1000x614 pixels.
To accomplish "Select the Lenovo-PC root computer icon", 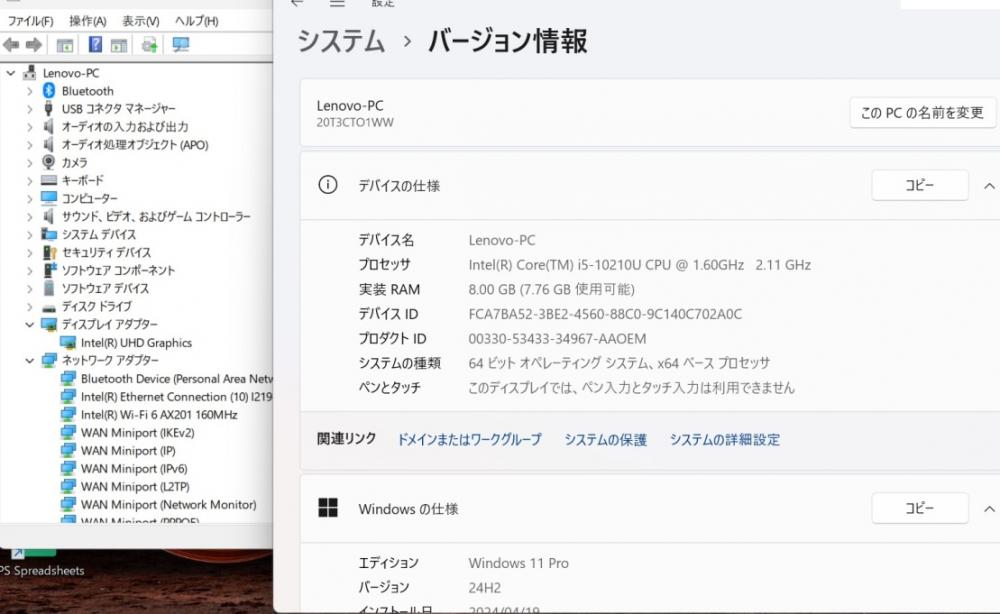I will click(29, 73).
